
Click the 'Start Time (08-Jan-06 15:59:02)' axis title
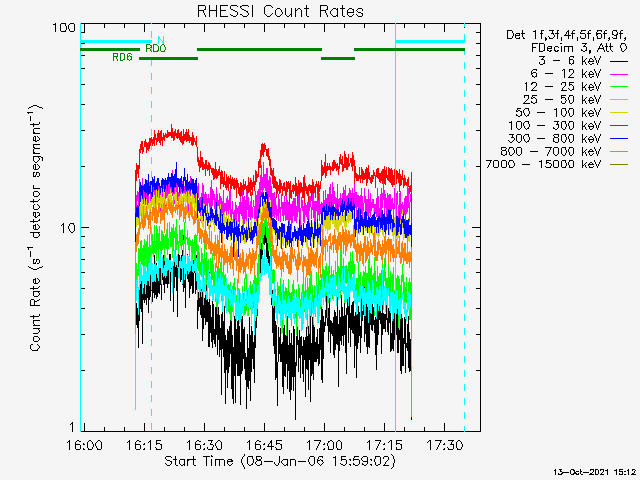280,461
